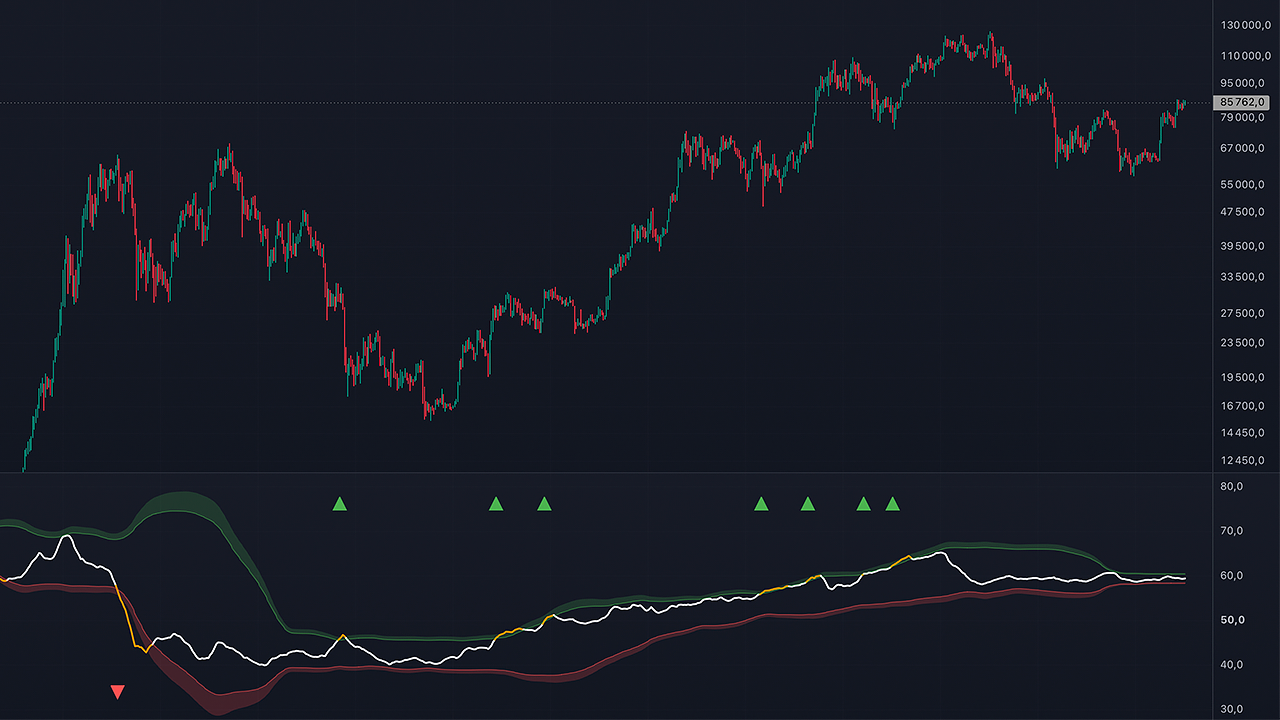Screen dimensions: 1280x720
Task: Pick the 23 500,0 price axis label
Action: tap(1245, 343)
